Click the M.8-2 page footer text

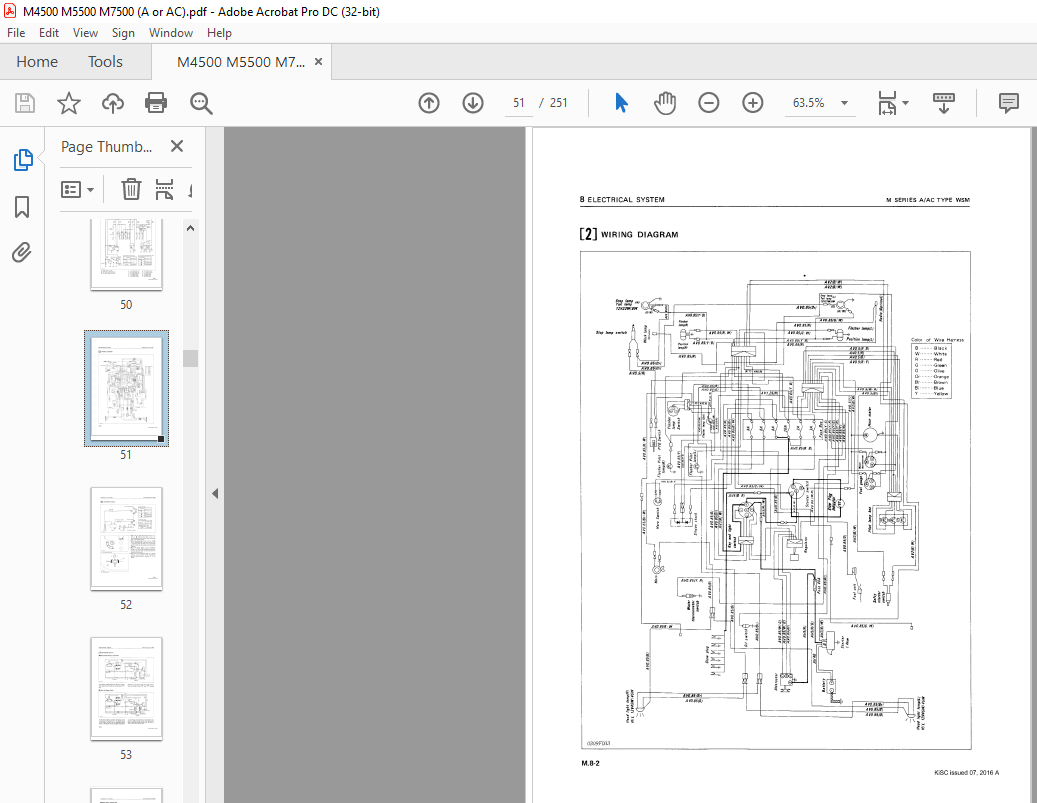(x=591, y=763)
